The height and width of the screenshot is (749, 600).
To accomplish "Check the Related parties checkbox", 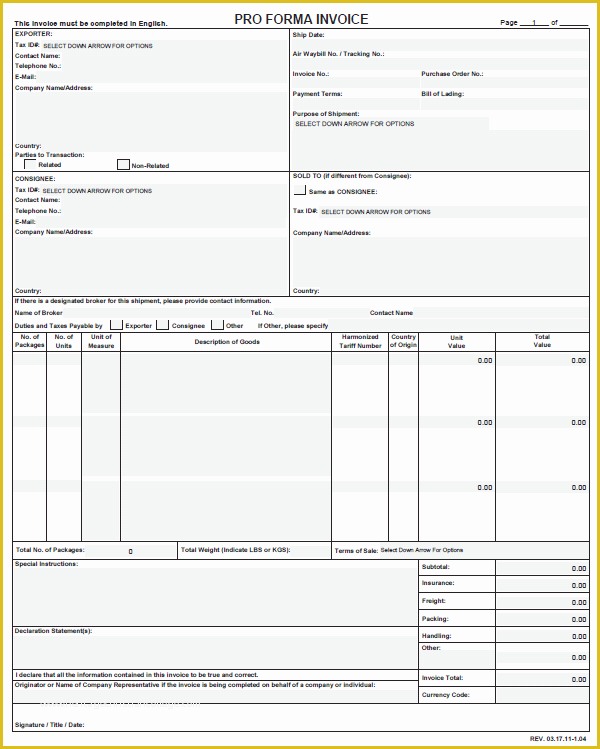I will click(30, 164).
